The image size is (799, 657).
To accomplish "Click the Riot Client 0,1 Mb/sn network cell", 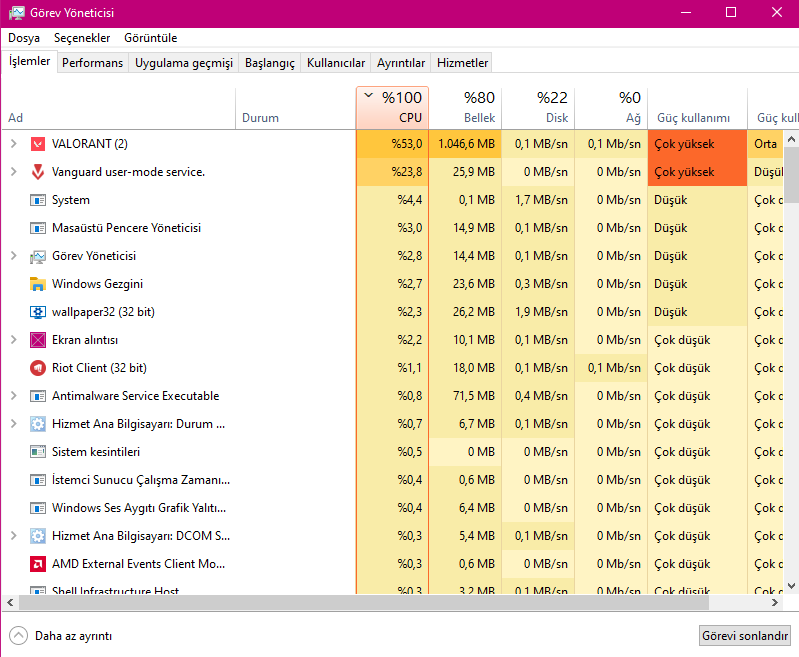I will pyautogui.click(x=611, y=368).
